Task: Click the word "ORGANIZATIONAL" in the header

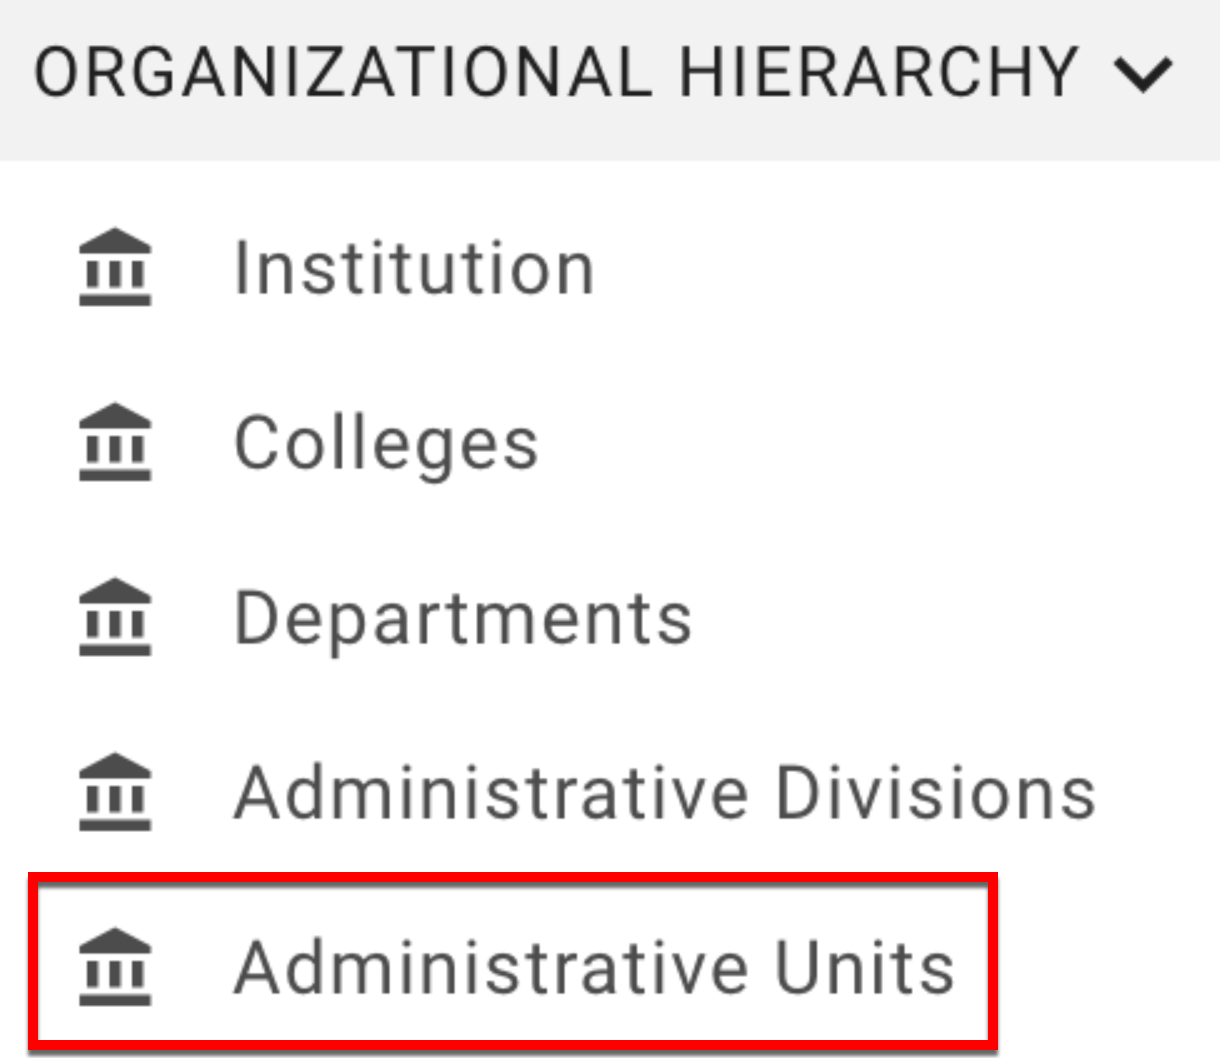Action: (343, 72)
